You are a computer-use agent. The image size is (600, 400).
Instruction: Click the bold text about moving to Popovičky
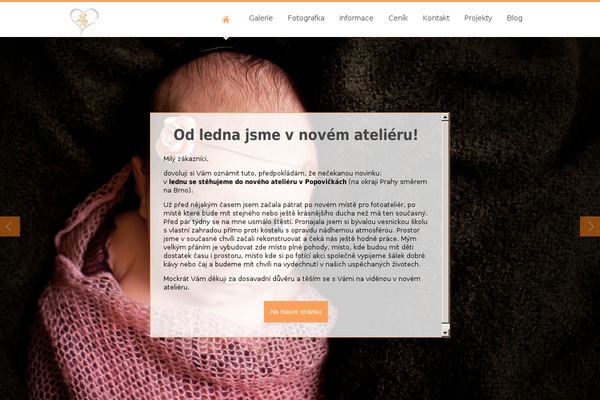(x=258, y=182)
